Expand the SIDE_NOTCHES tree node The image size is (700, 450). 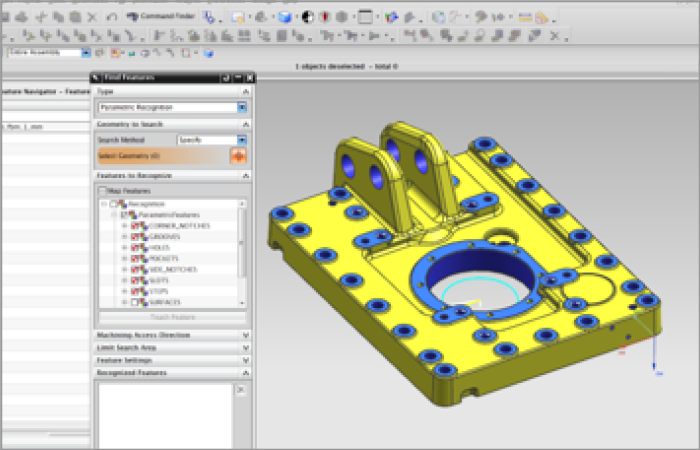(125, 270)
